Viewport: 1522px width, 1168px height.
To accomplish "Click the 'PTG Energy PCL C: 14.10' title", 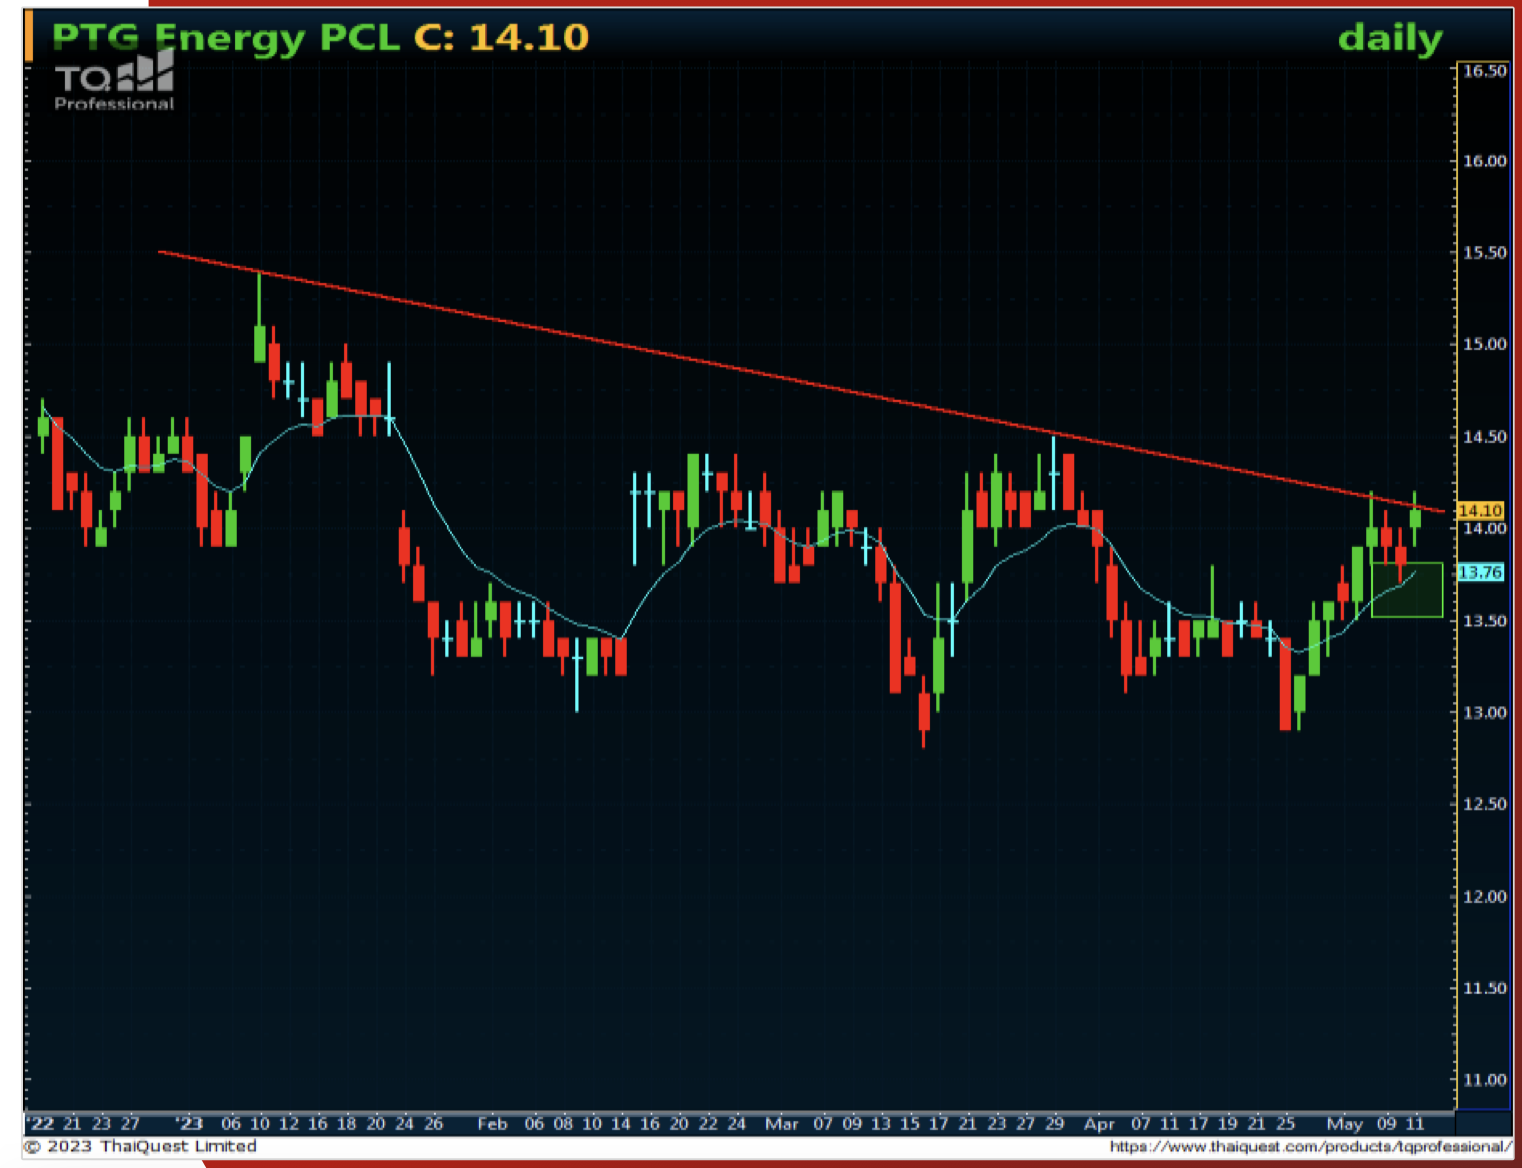I will 320,37.
